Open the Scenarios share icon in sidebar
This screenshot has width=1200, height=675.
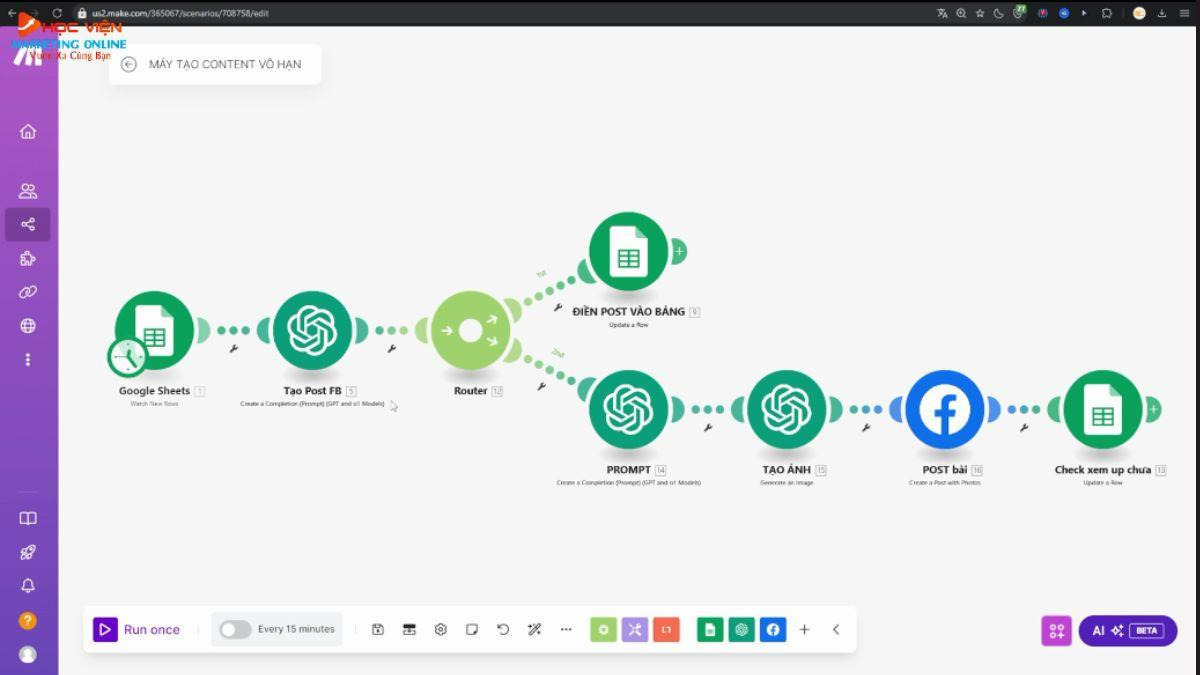(x=28, y=224)
